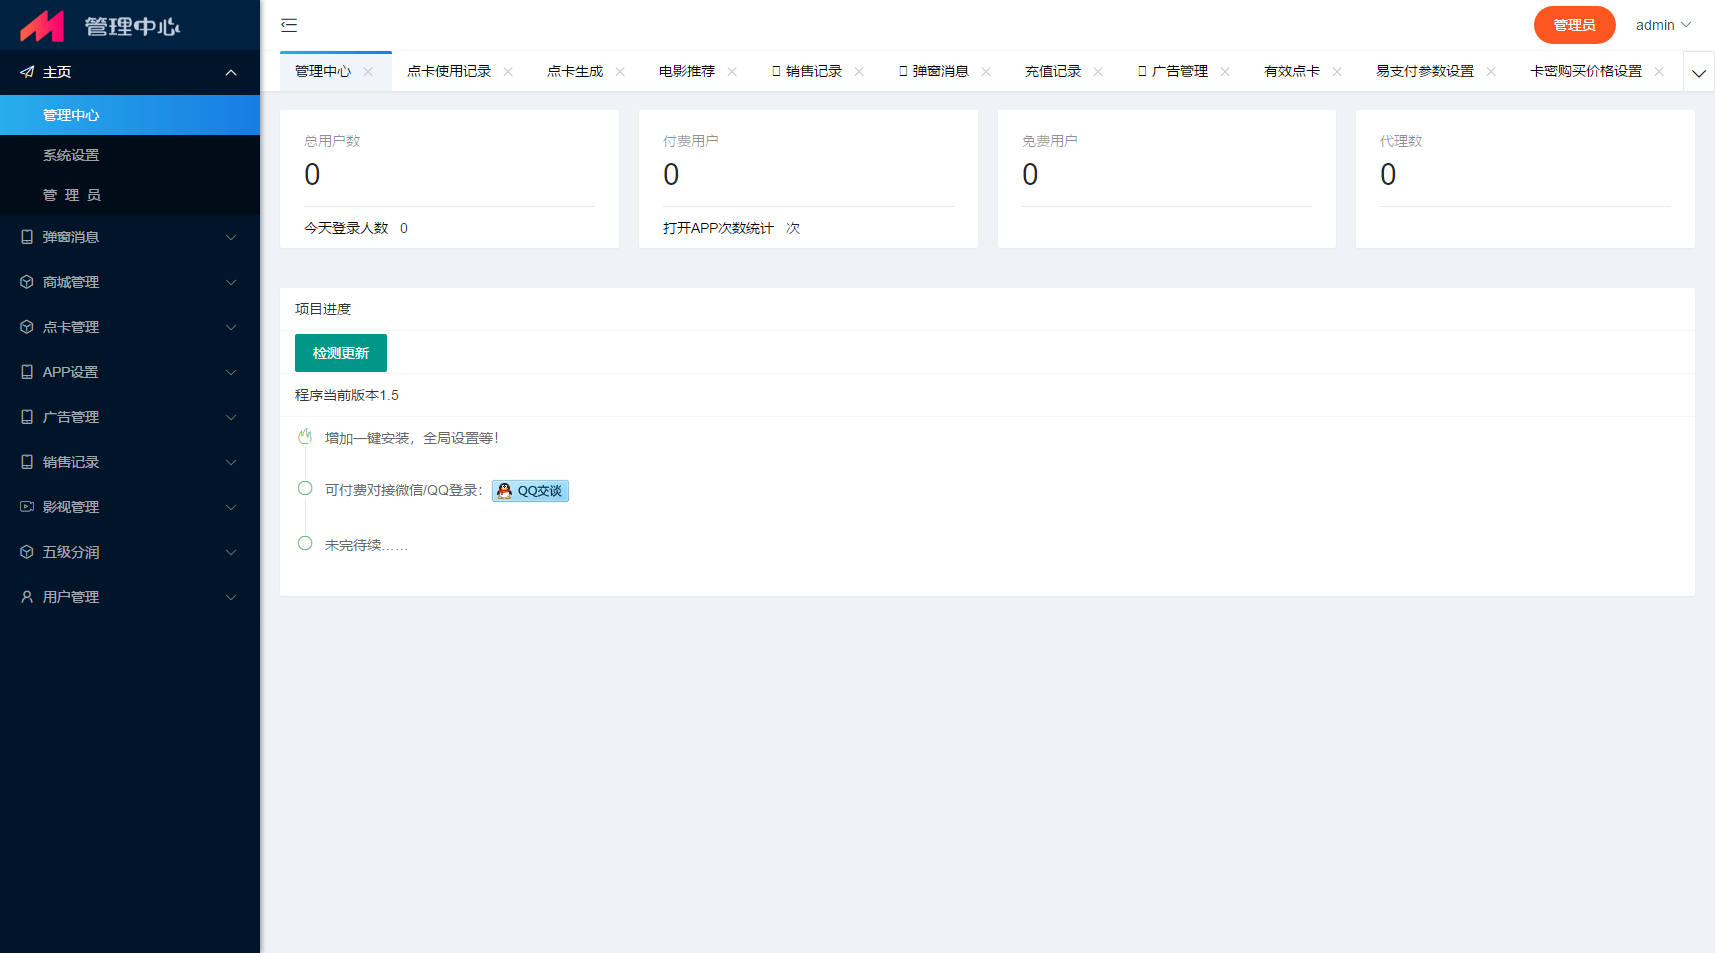Click the 用户管理 person icon
The image size is (1715, 953).
click(x=27, y=597)
